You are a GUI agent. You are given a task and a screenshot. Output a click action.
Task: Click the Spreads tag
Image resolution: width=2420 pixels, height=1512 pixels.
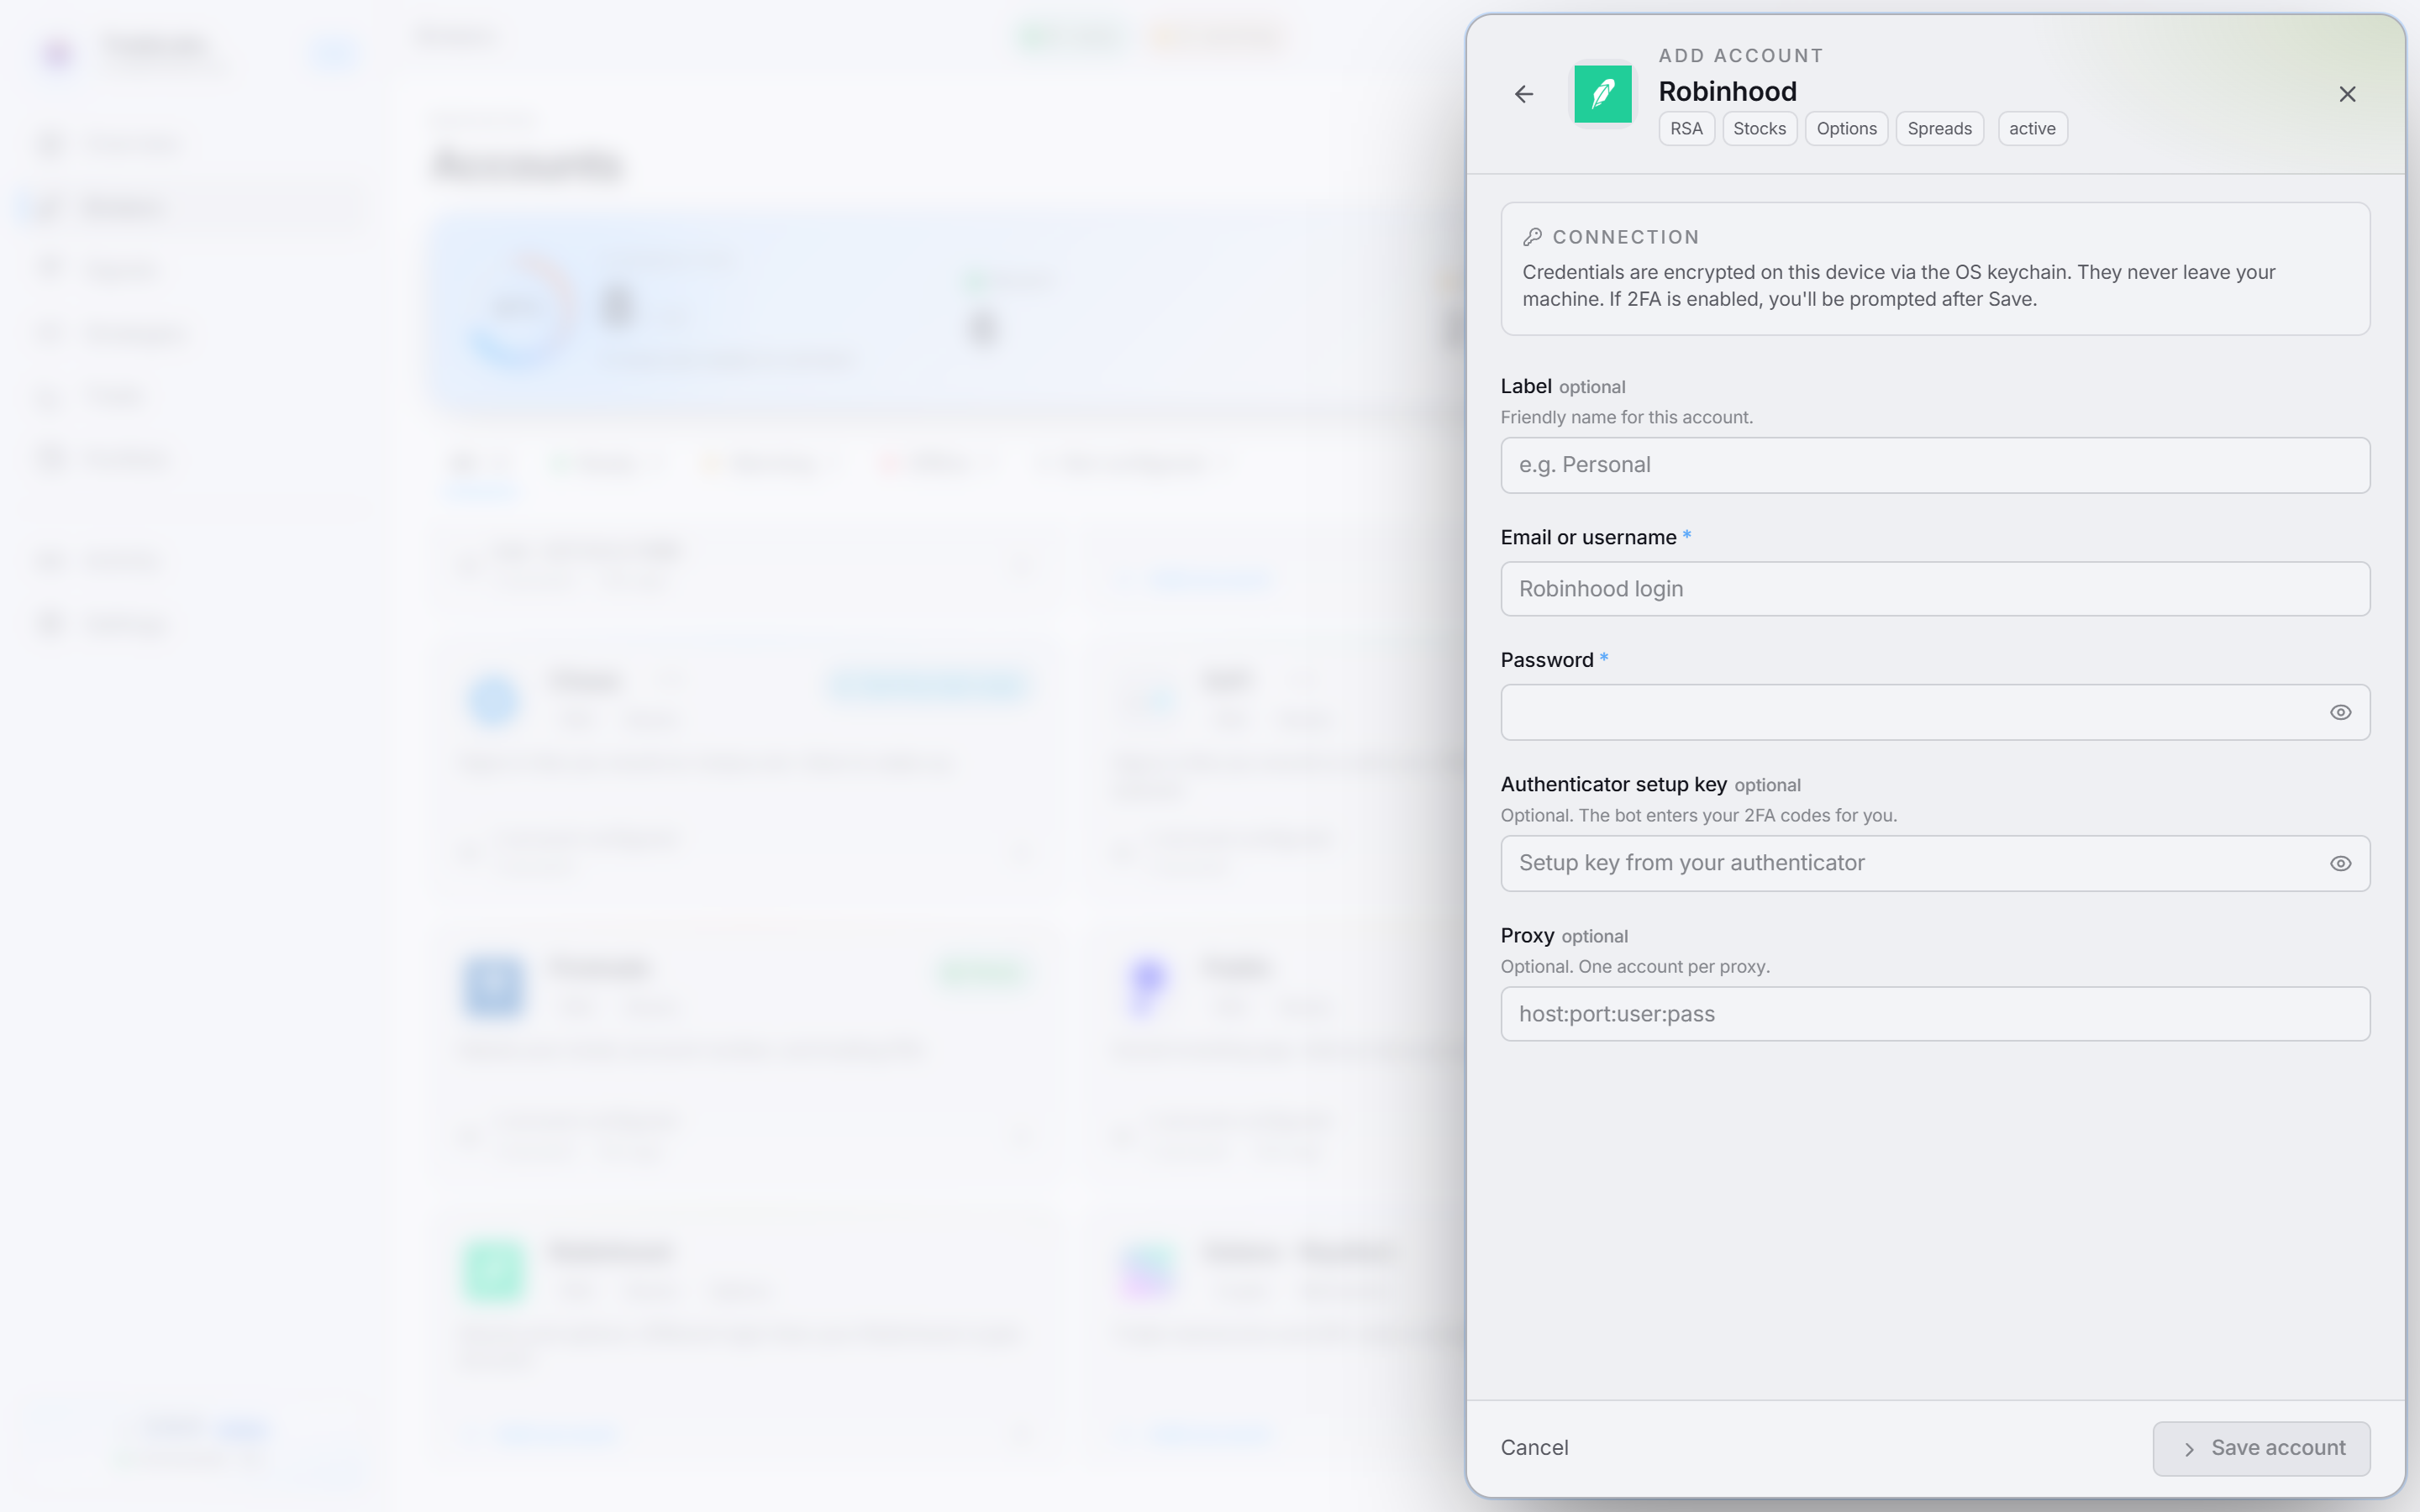coord(1939,129)
